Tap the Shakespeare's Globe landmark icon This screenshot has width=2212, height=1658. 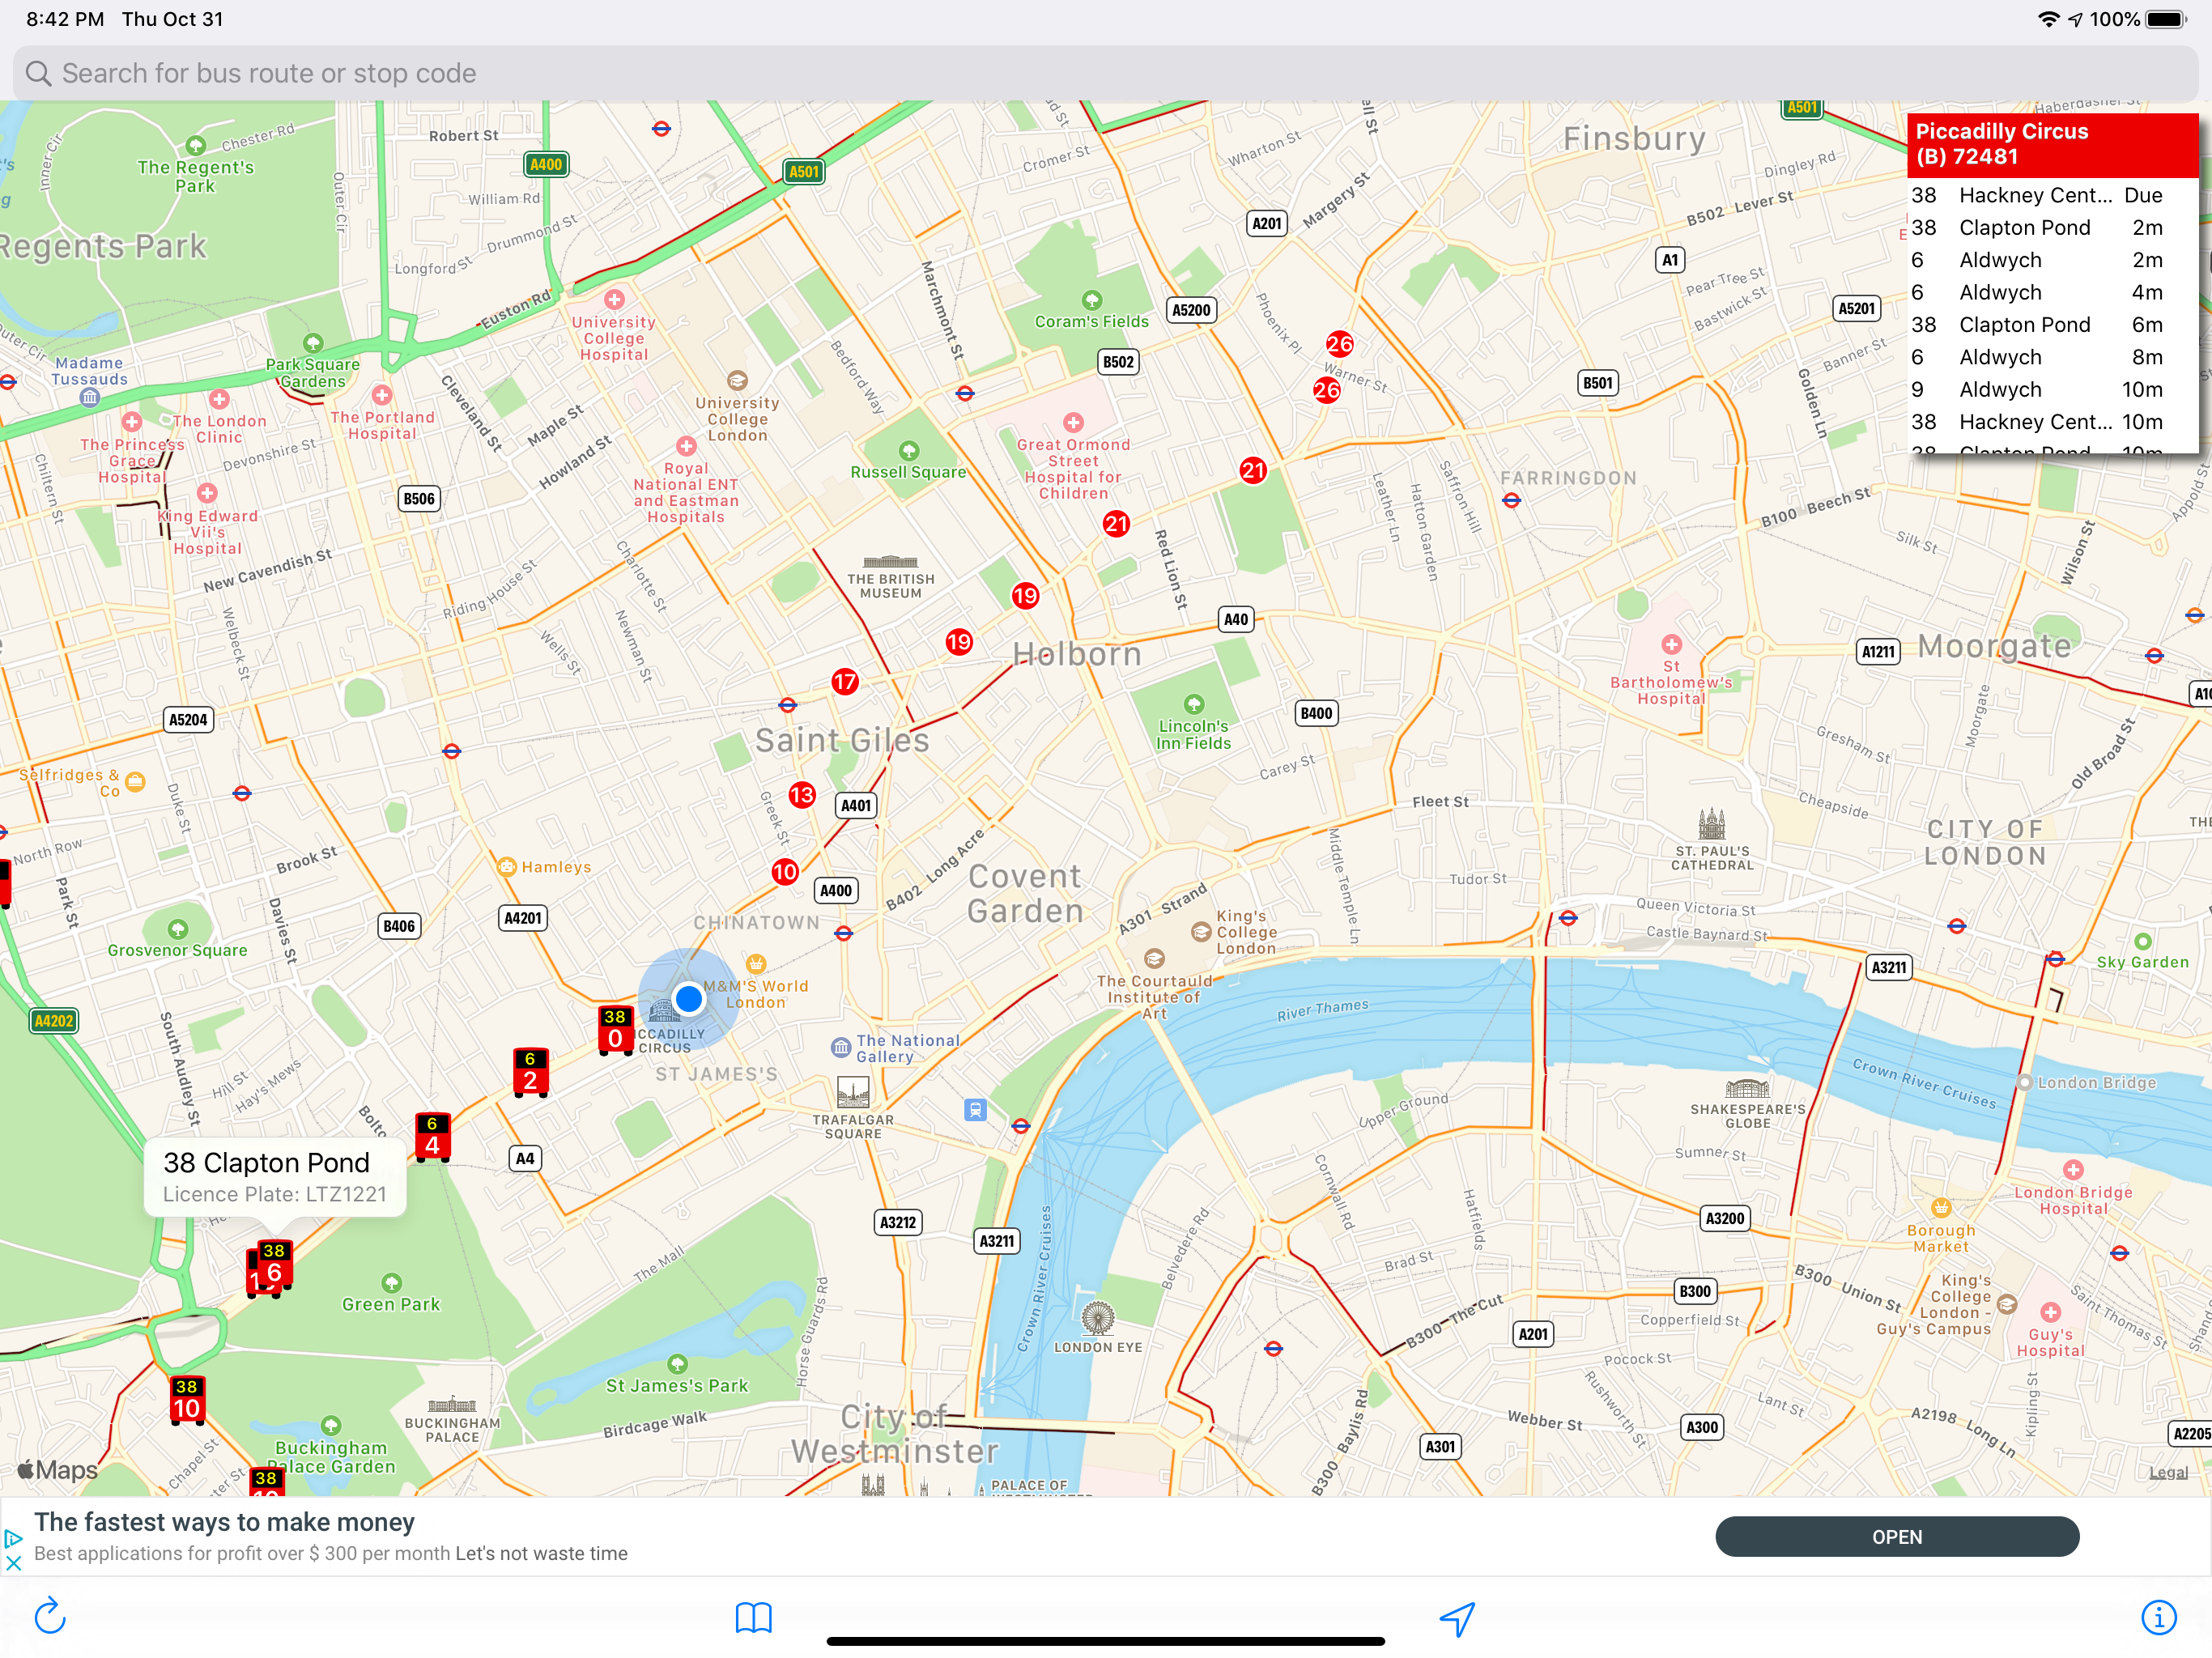pyautogui.click(x=1747, y=1088)
